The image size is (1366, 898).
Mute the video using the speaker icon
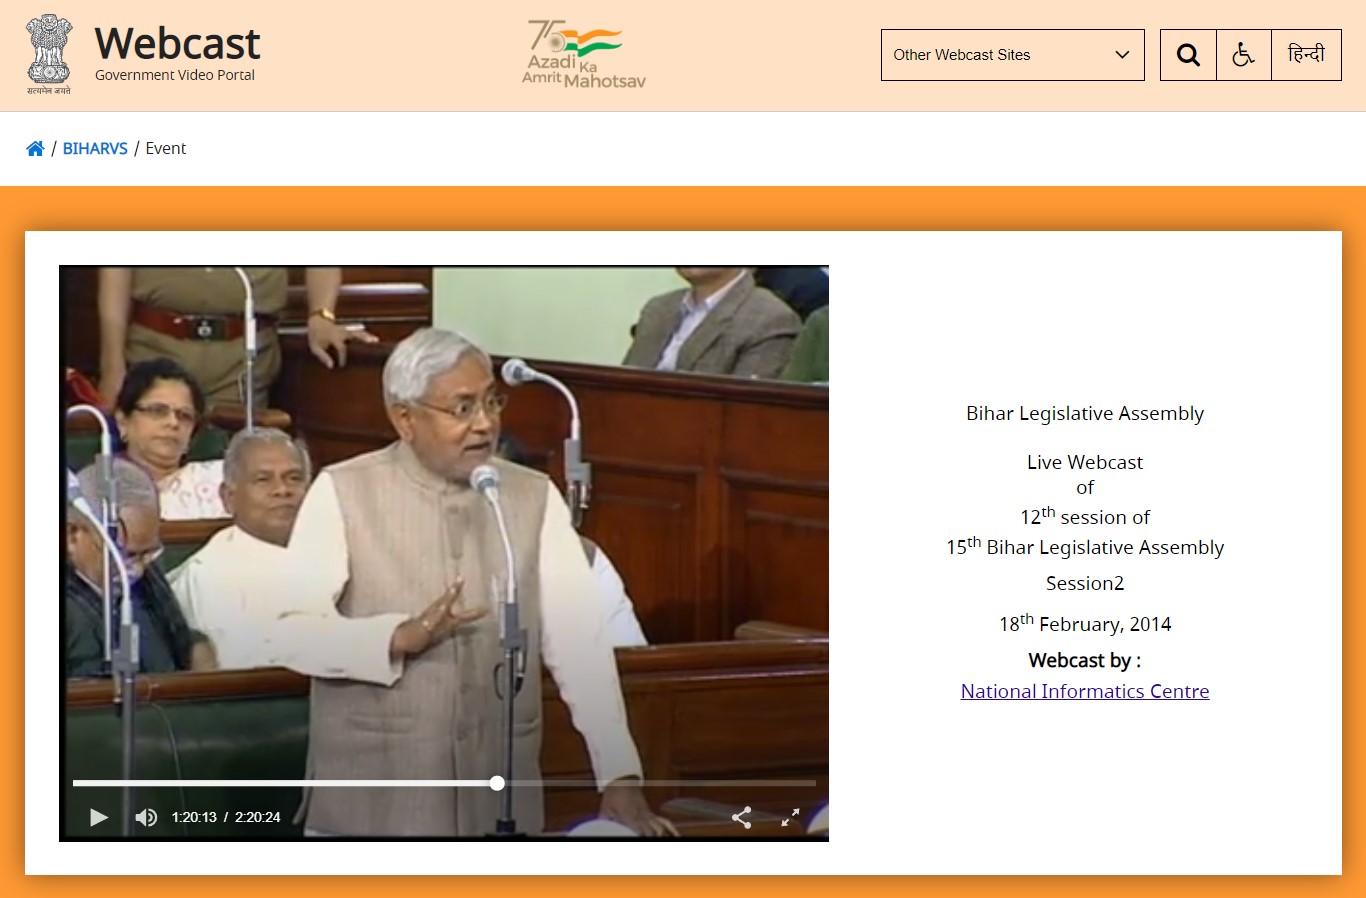pos(146,817)
